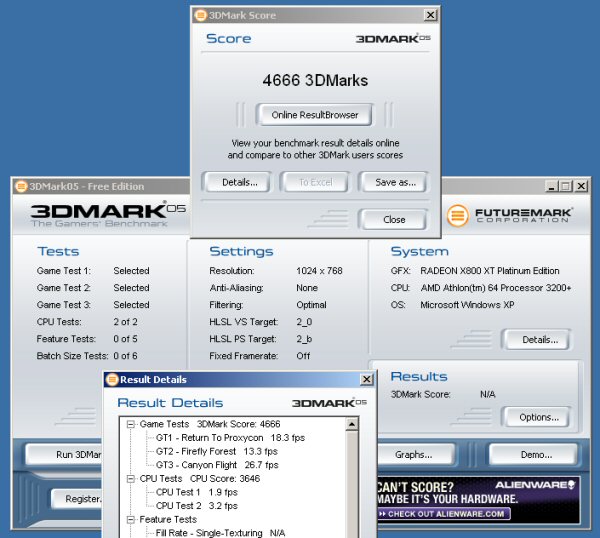600x538 pixels.
Task: Click the AMD Athlon 64 Processor 3200+ text
Action: coord(496,288)
